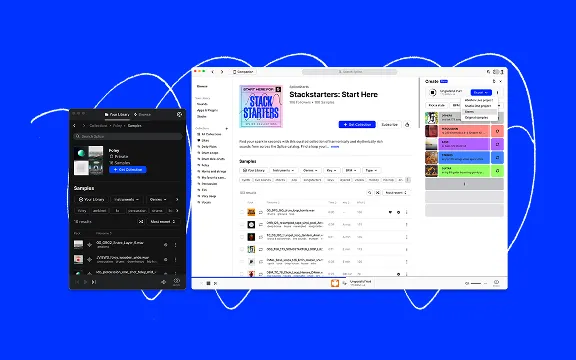Image resolution: width=576 pixels, height=360 pixels.
Task: Expand the Instruments dropdown in main window
Action: point(283,170)
